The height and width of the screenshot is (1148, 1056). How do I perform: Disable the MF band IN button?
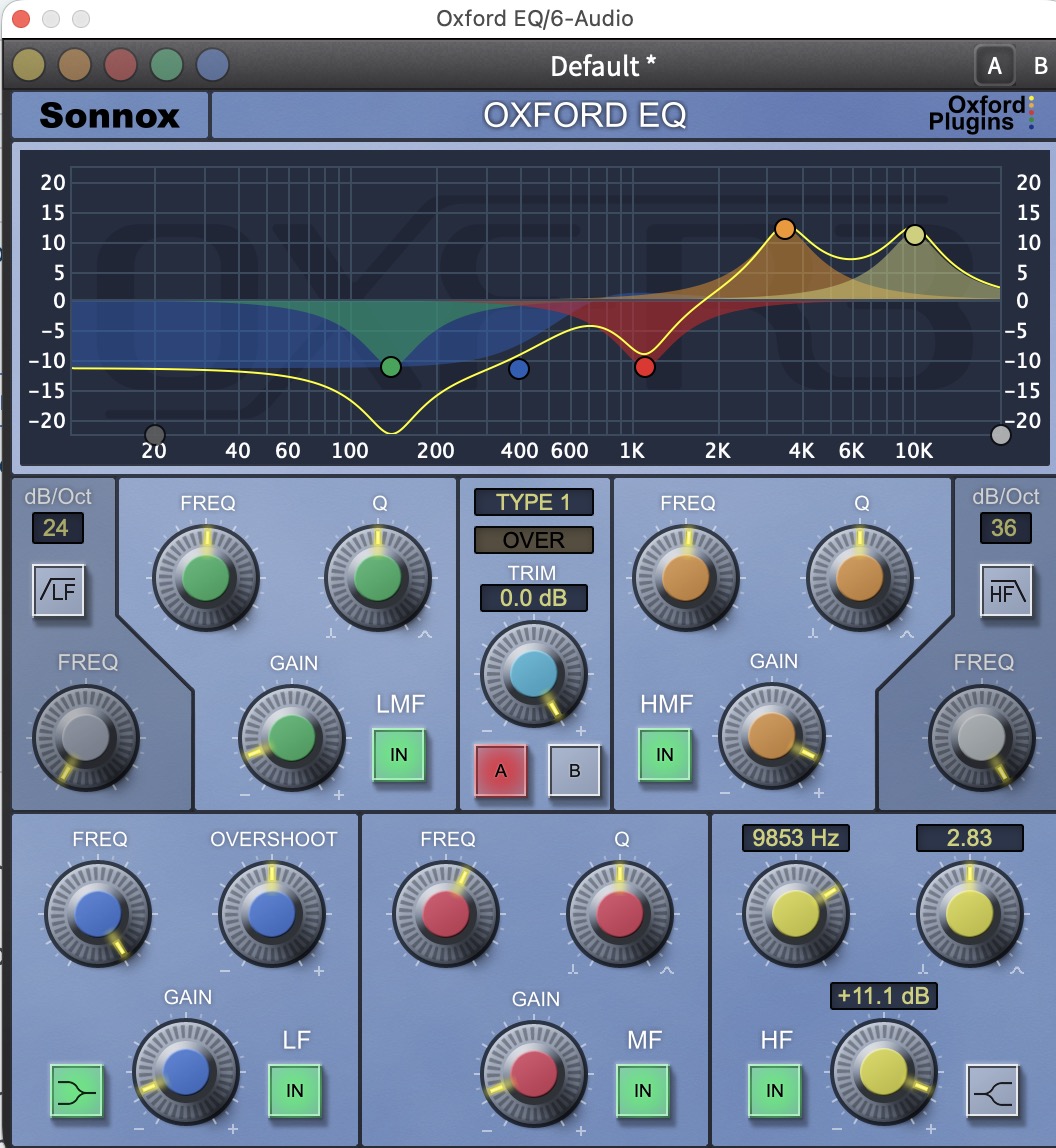coord(642,1091)
